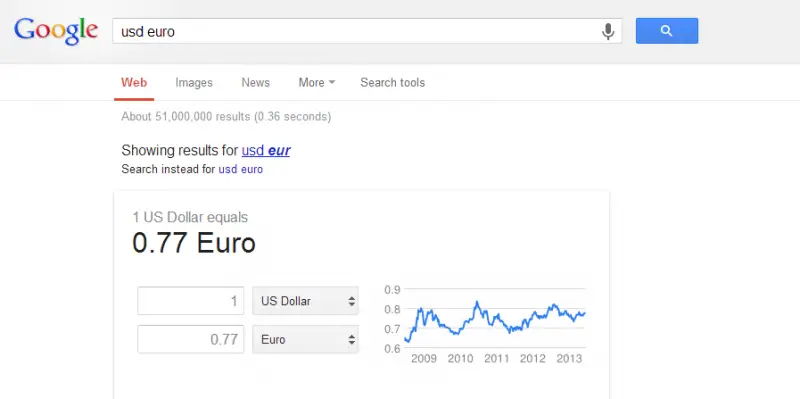The width and height of the screenshot is (800, 399).
Task: Click the US Dollar amount field
Action: coord(190,301)
